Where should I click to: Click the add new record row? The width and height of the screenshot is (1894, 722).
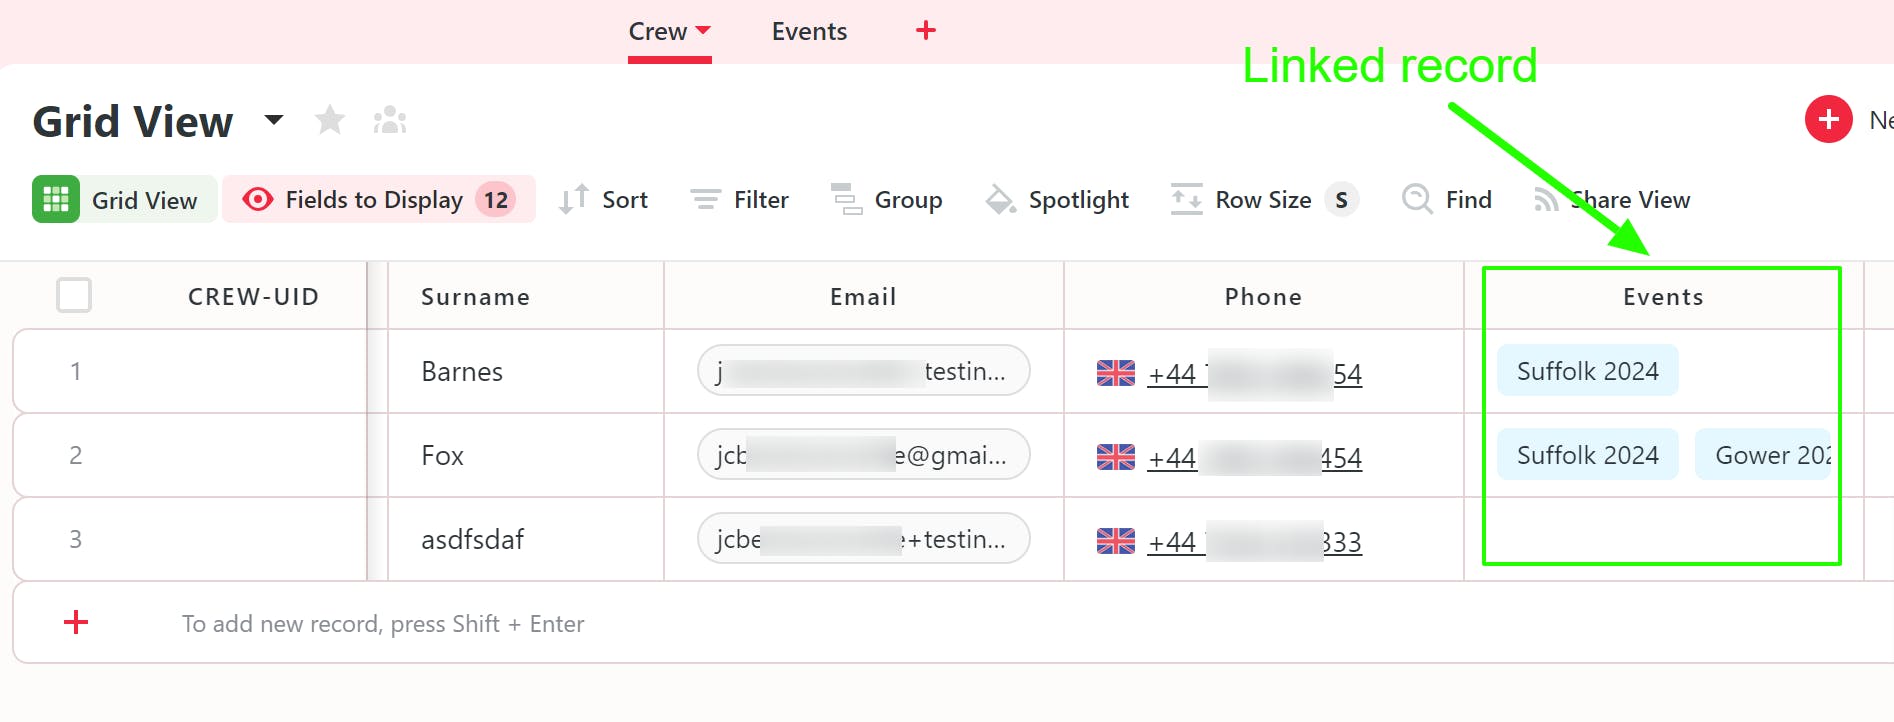383,624
